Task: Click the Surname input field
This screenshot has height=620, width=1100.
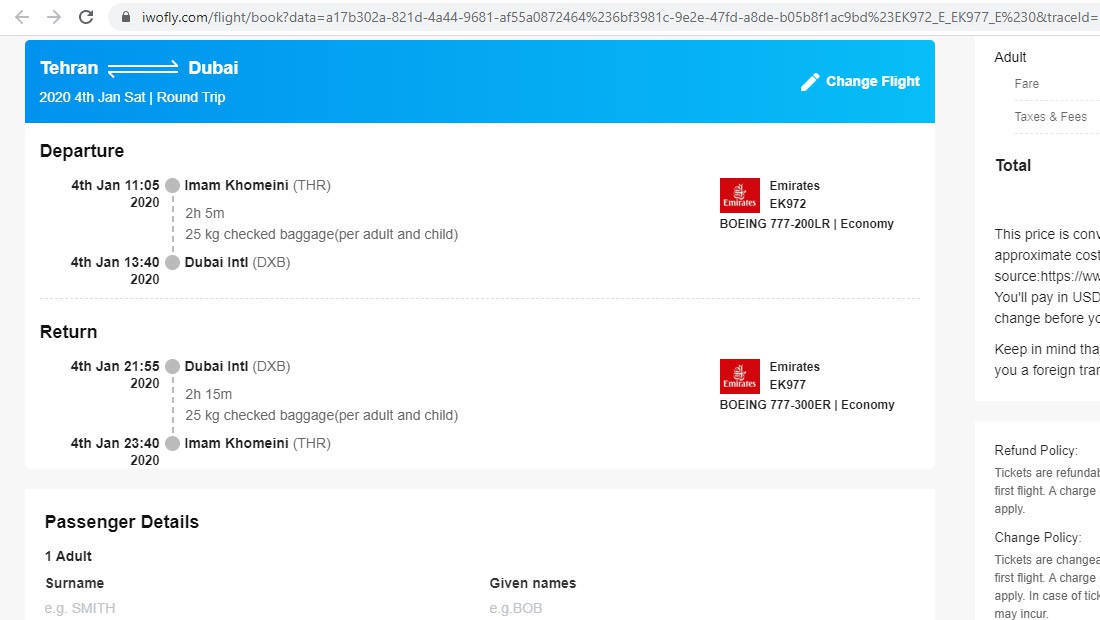Action: click(150, 607)
